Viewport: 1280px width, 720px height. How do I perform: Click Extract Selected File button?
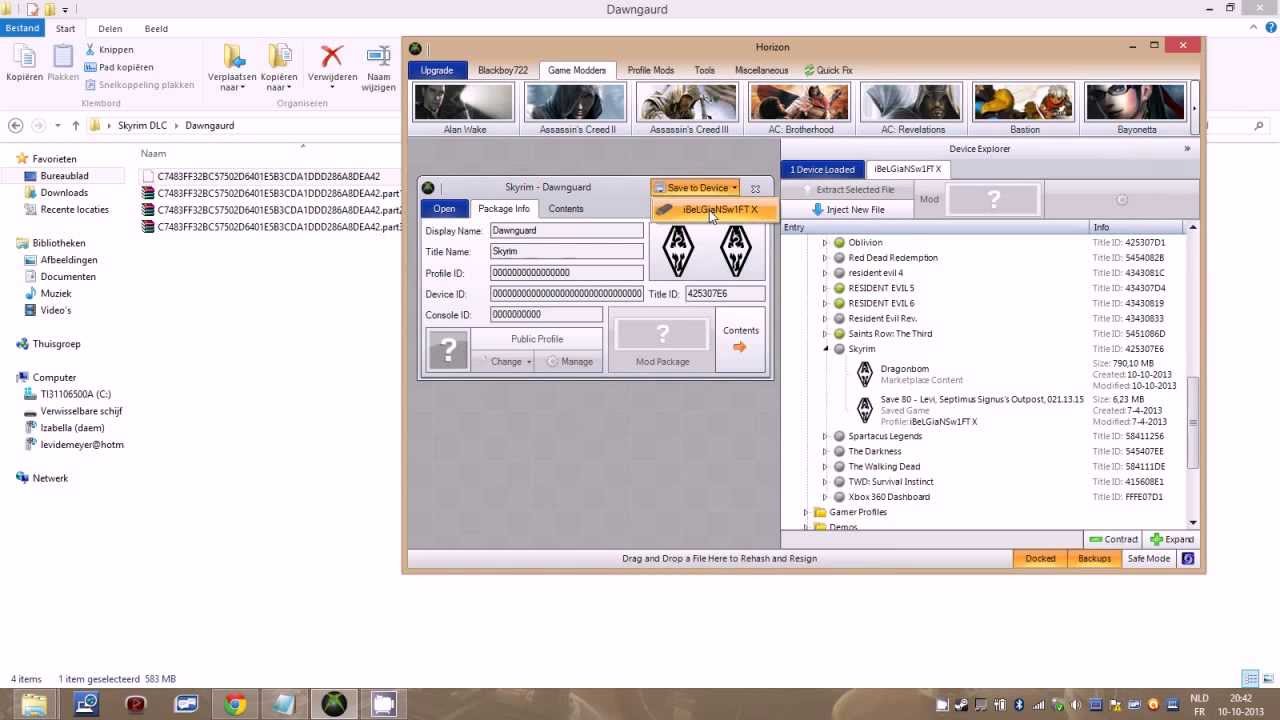pyautogui.click(x=848, y=190)
